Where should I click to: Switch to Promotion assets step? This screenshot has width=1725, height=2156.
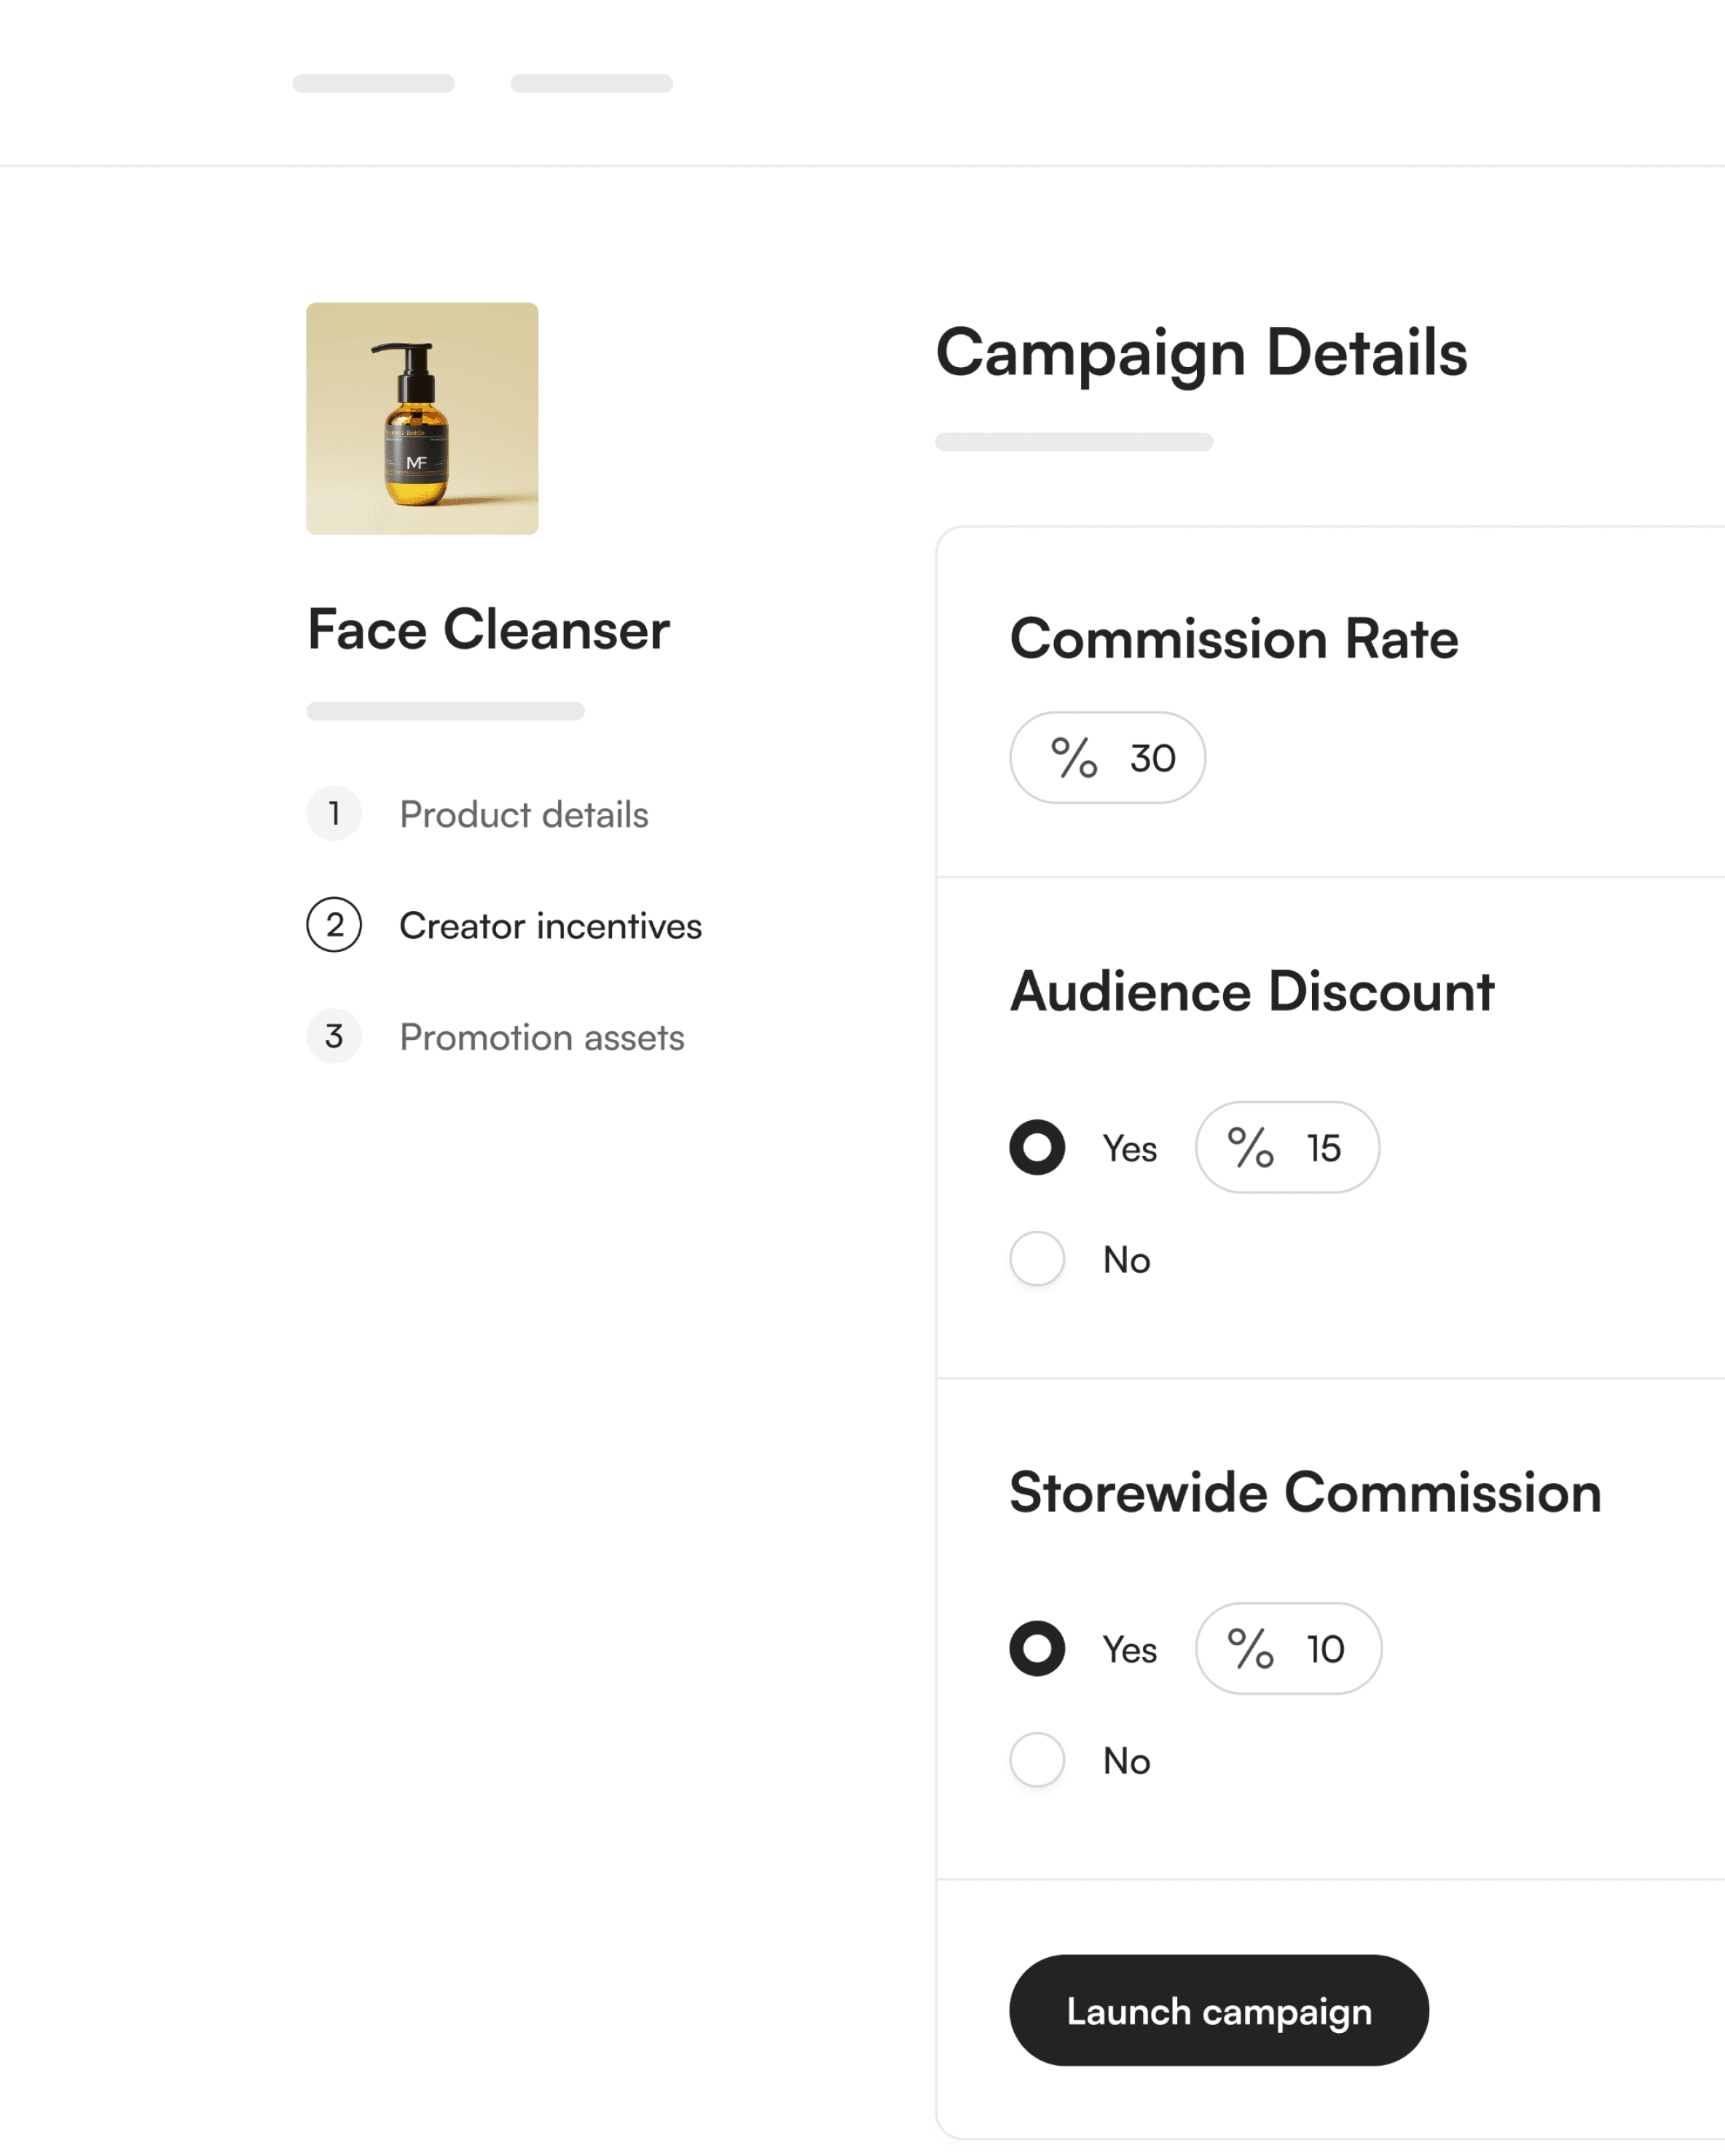pos(541,1037)
